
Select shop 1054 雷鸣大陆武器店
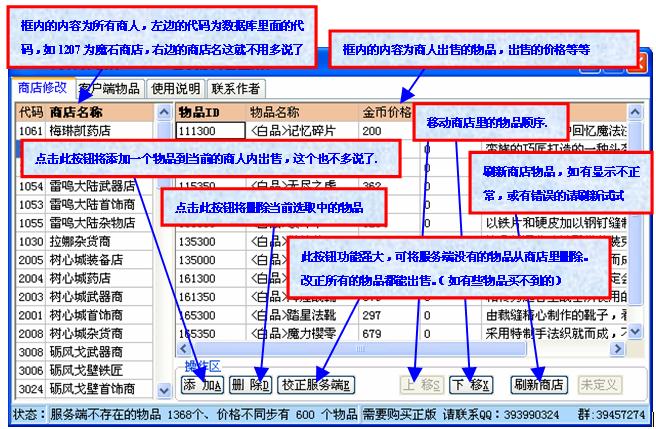[80, 186]
